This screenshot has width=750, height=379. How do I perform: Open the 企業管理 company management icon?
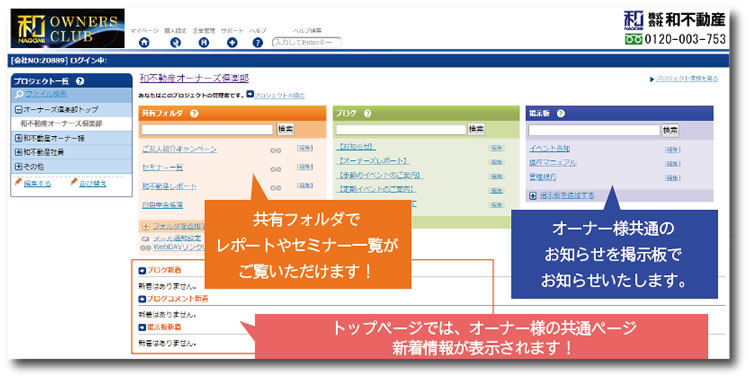[x=204, y=43]
